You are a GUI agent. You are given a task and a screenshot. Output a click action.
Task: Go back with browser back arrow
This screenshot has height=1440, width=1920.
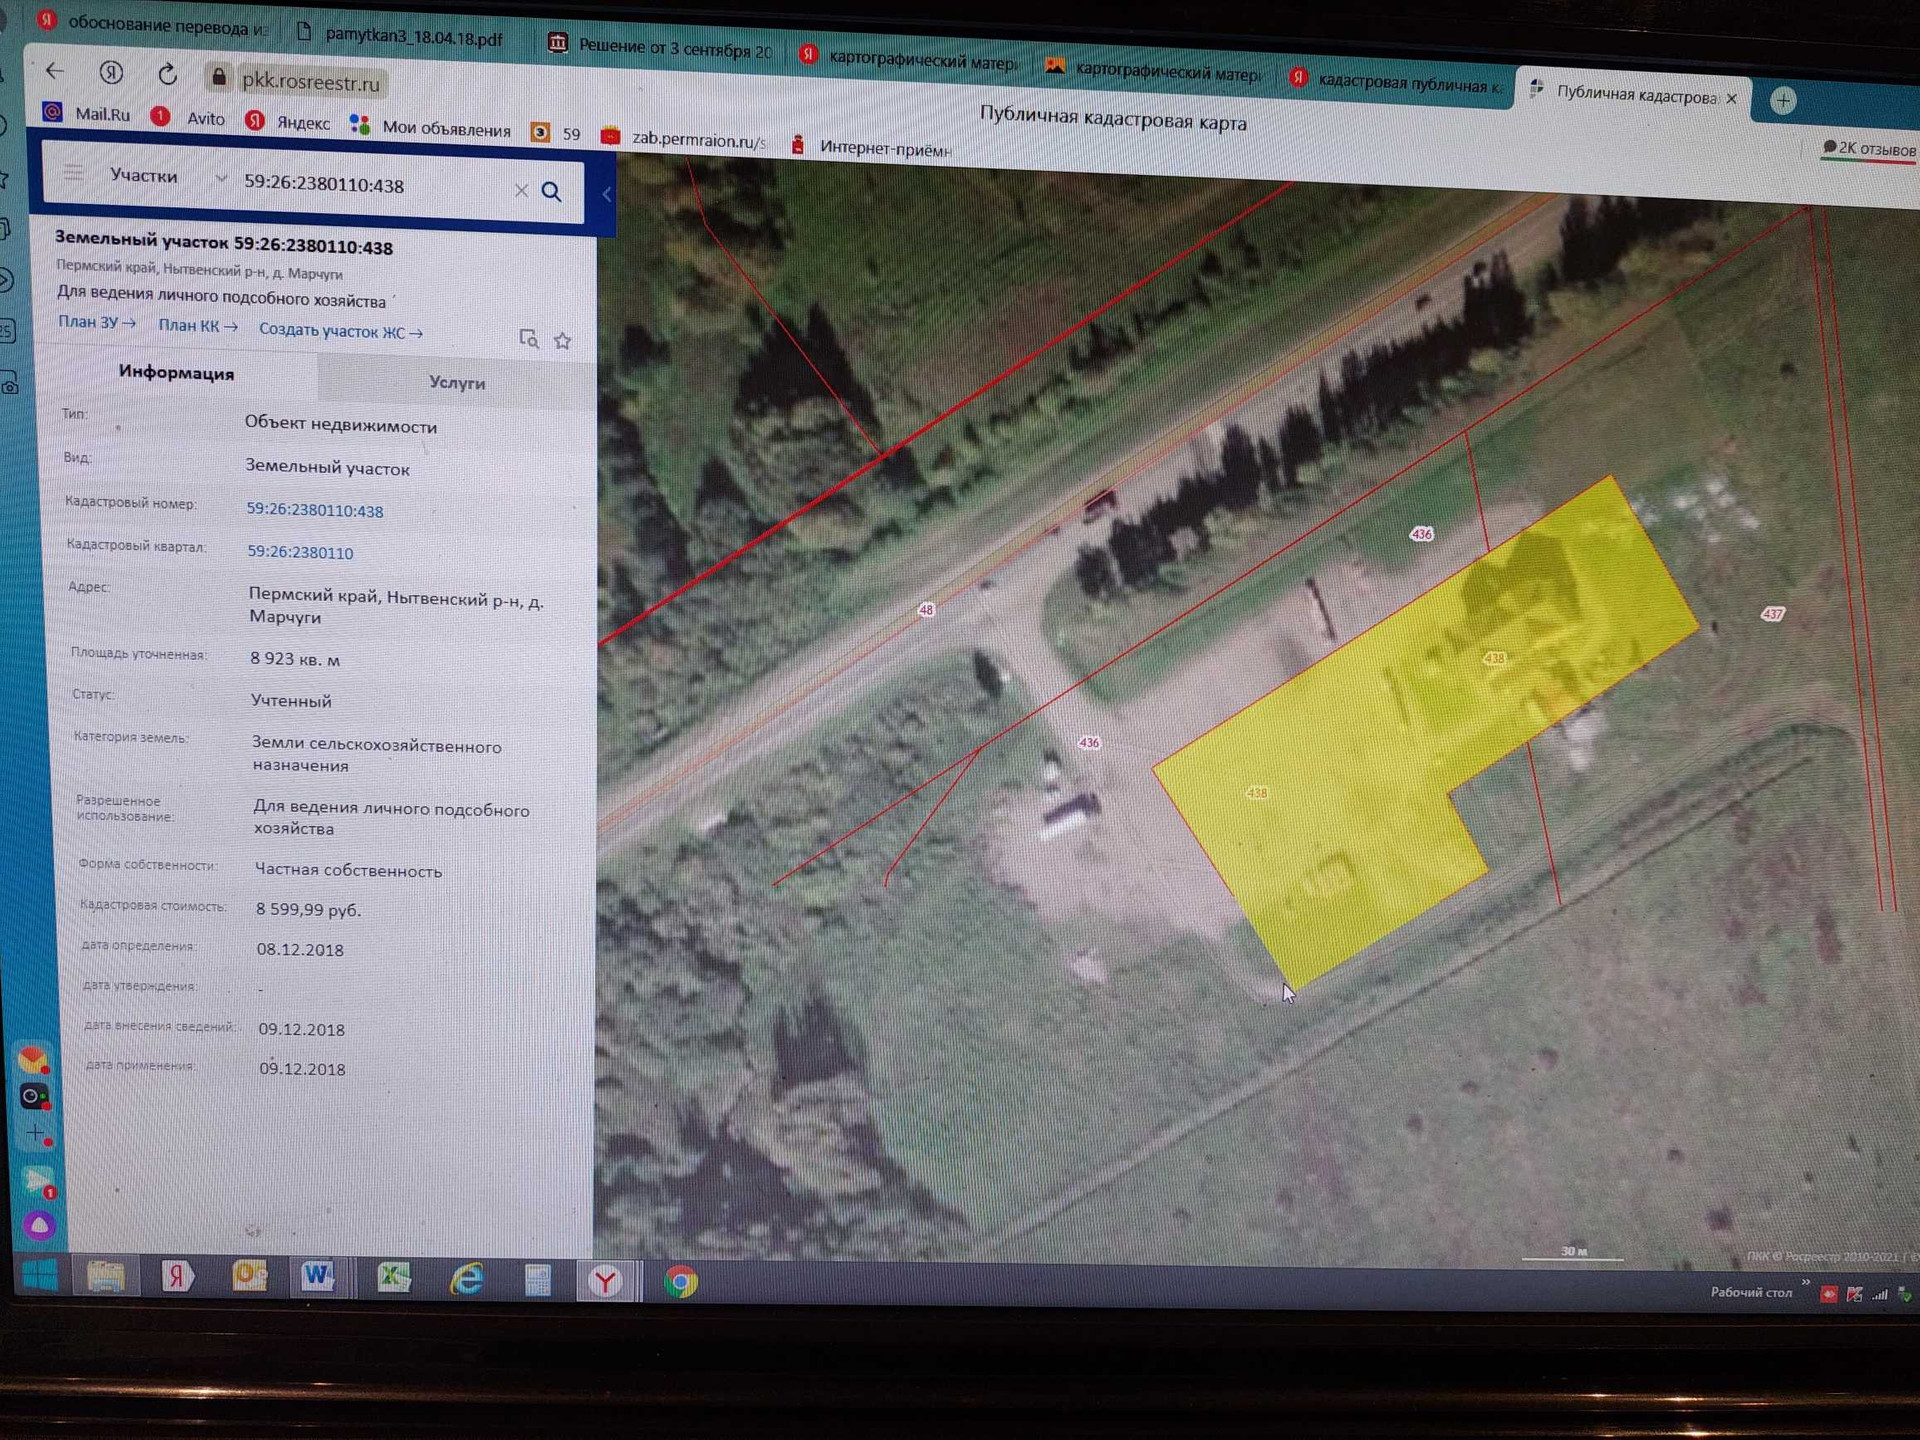pos(55,70)
